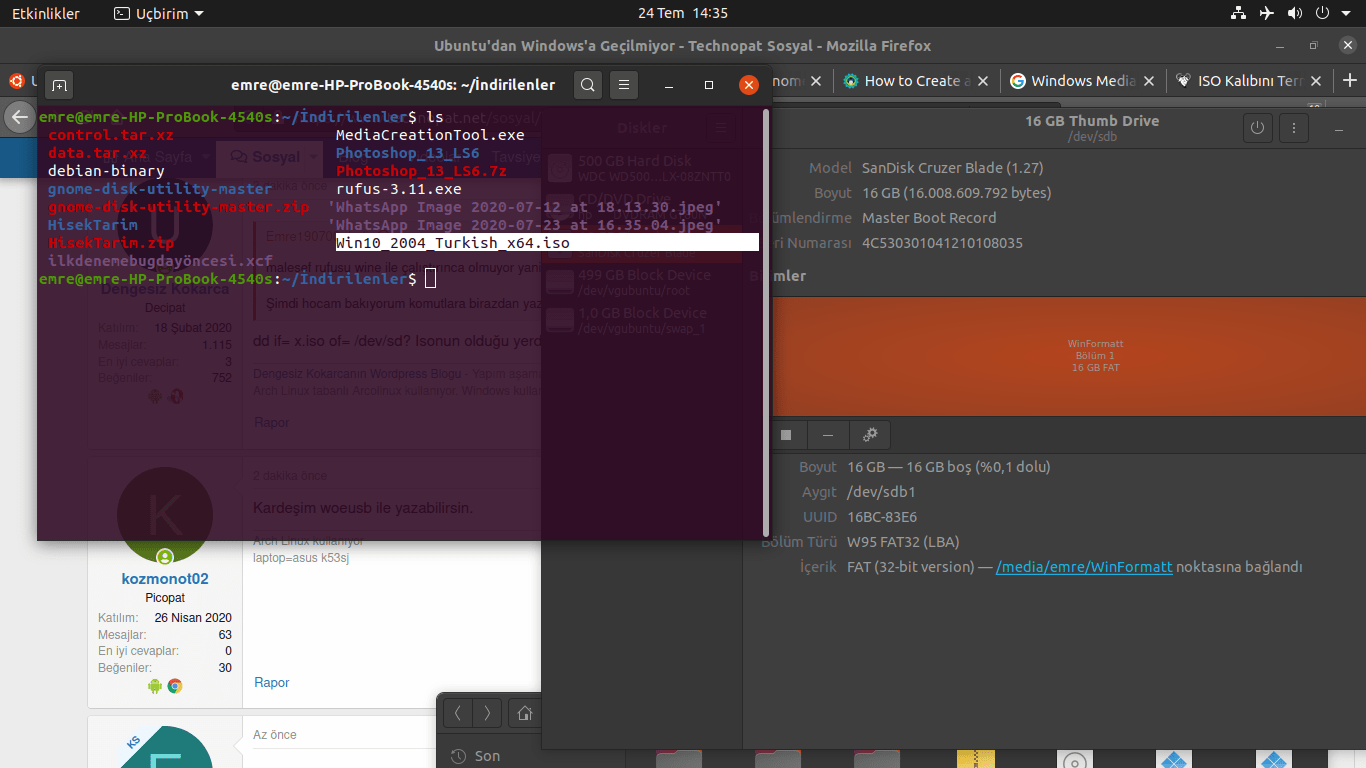Select 'Son' recent files in Files sidebar
This screenshot has height=768, width=1366.
pos(487,756)
